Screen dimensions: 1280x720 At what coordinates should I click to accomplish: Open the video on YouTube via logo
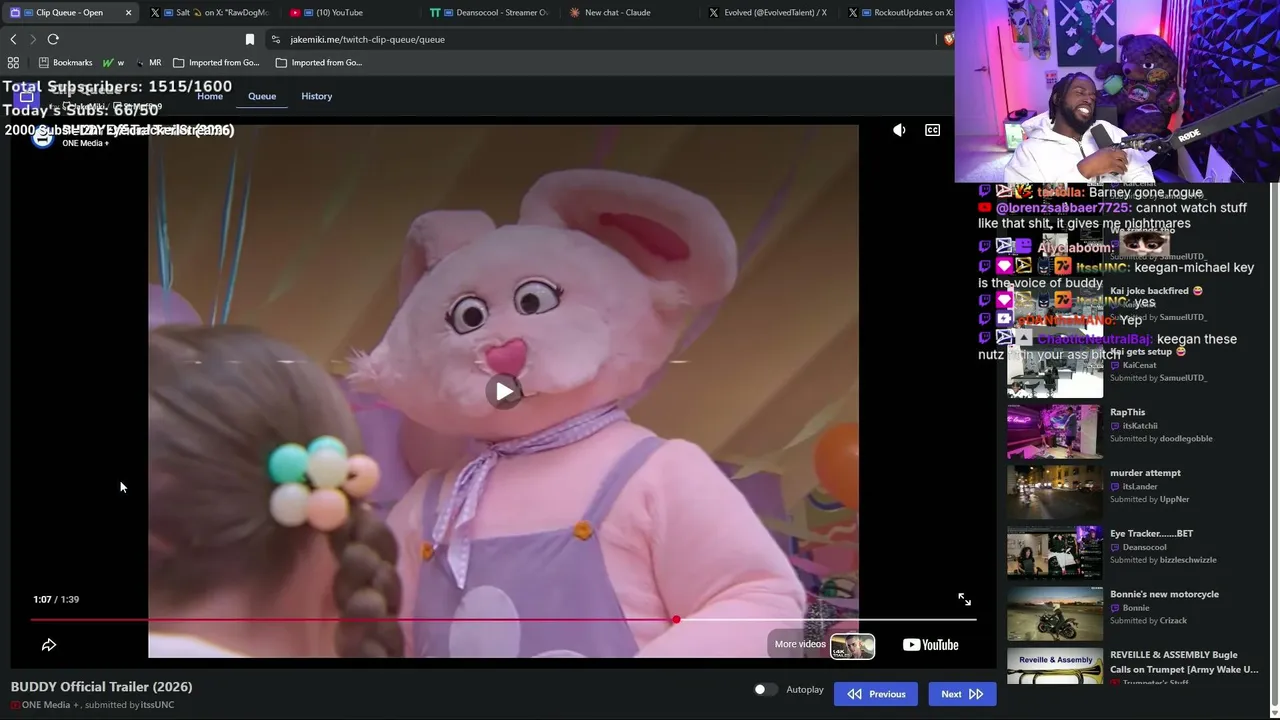[930, 645]
